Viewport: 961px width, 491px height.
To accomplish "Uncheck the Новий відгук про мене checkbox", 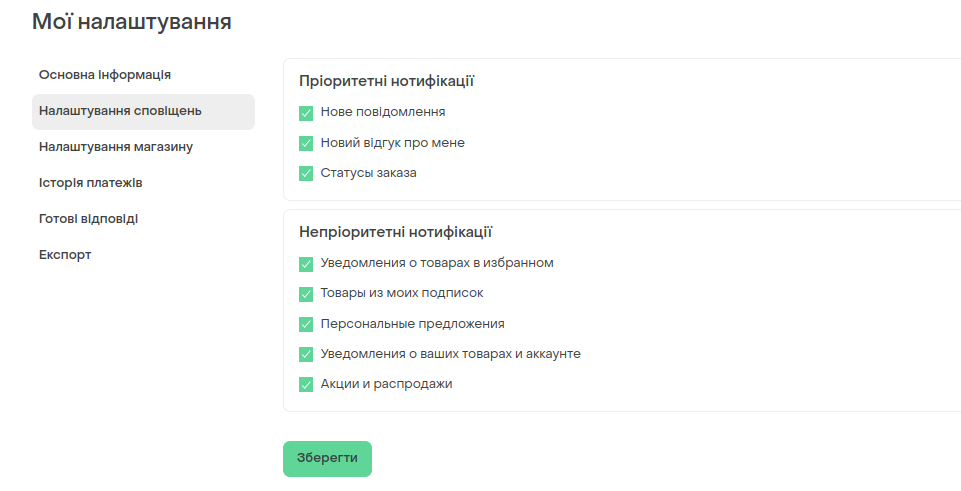I will [x=306, y=143].
